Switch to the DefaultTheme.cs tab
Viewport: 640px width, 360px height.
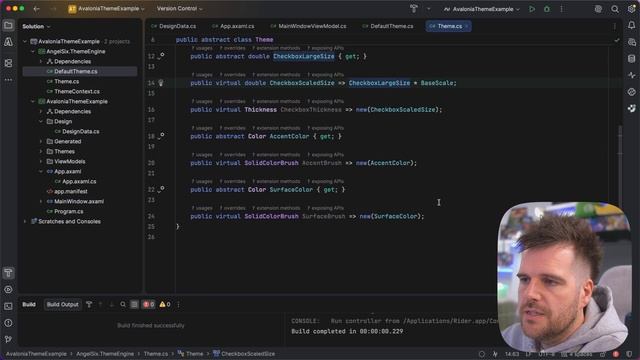(388, 26)
